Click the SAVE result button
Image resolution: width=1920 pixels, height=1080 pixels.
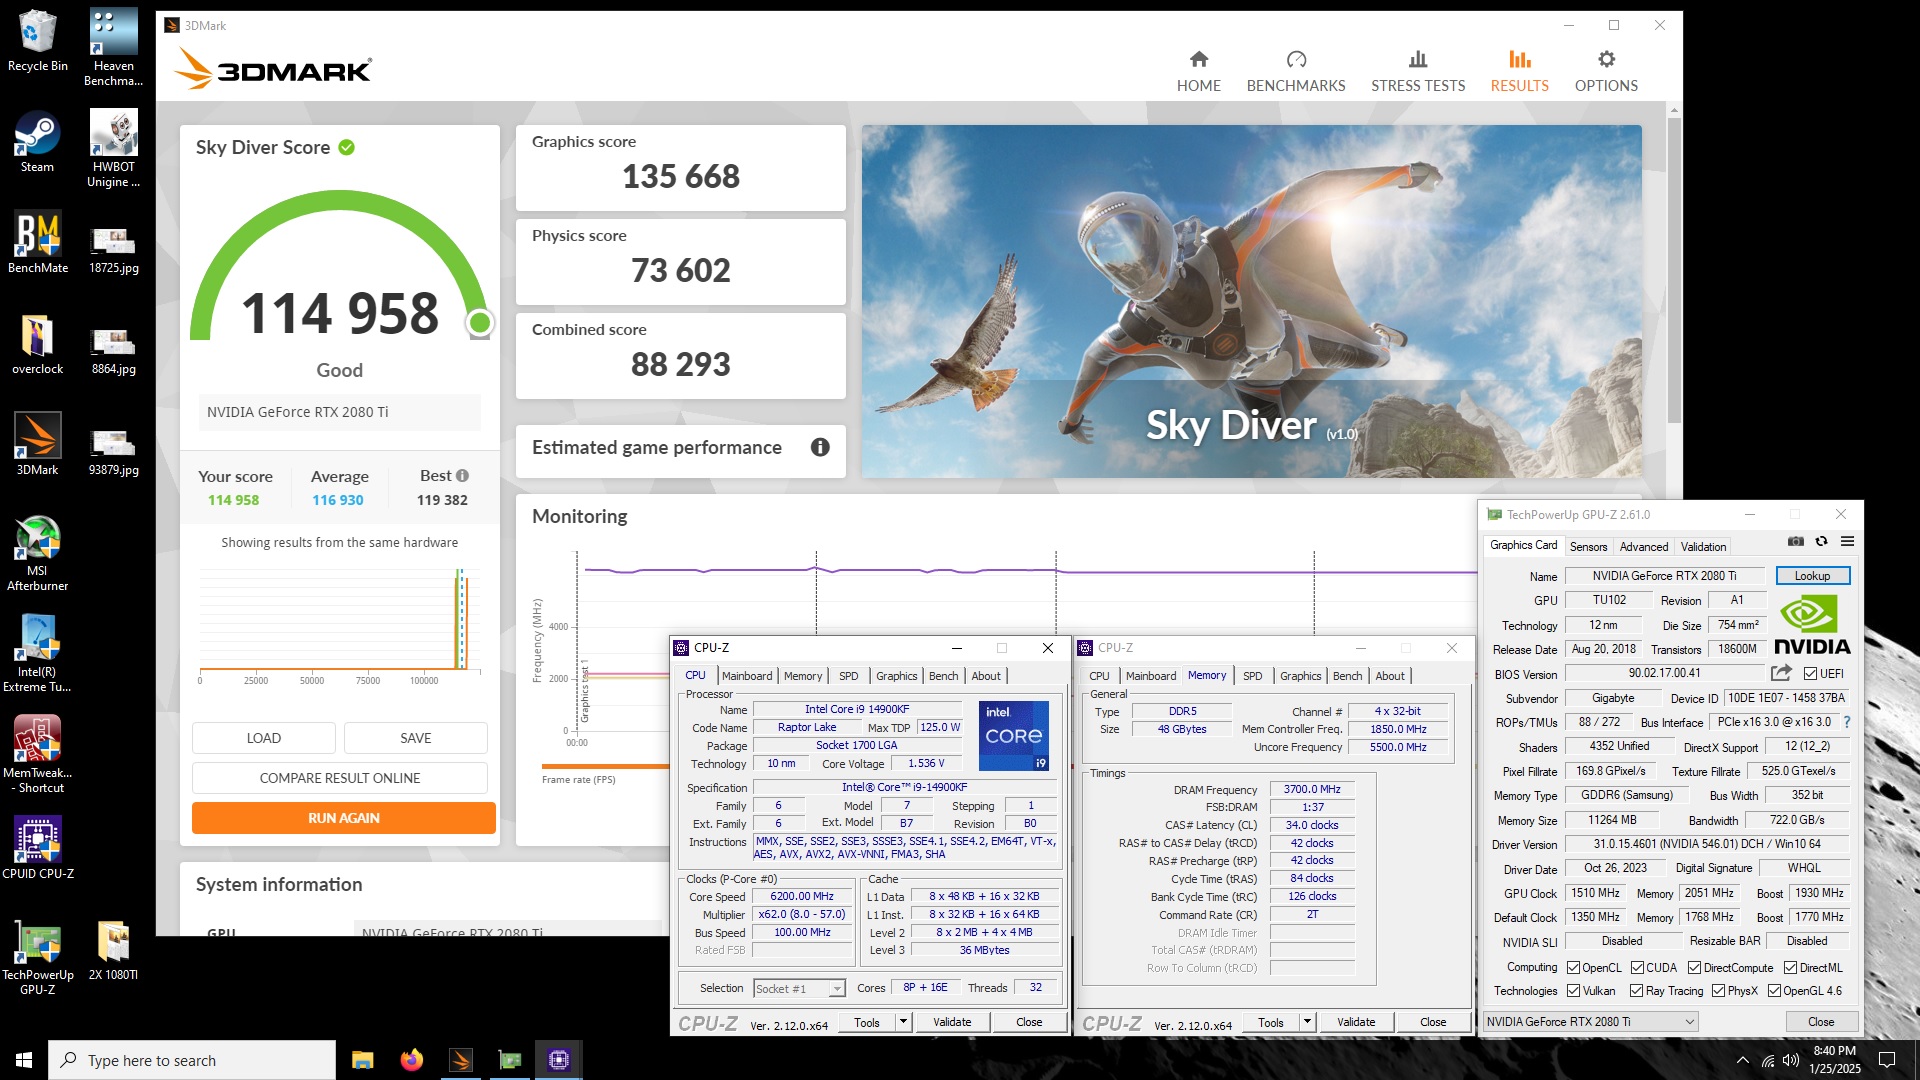pyautogui.click(x=416, y=738)
